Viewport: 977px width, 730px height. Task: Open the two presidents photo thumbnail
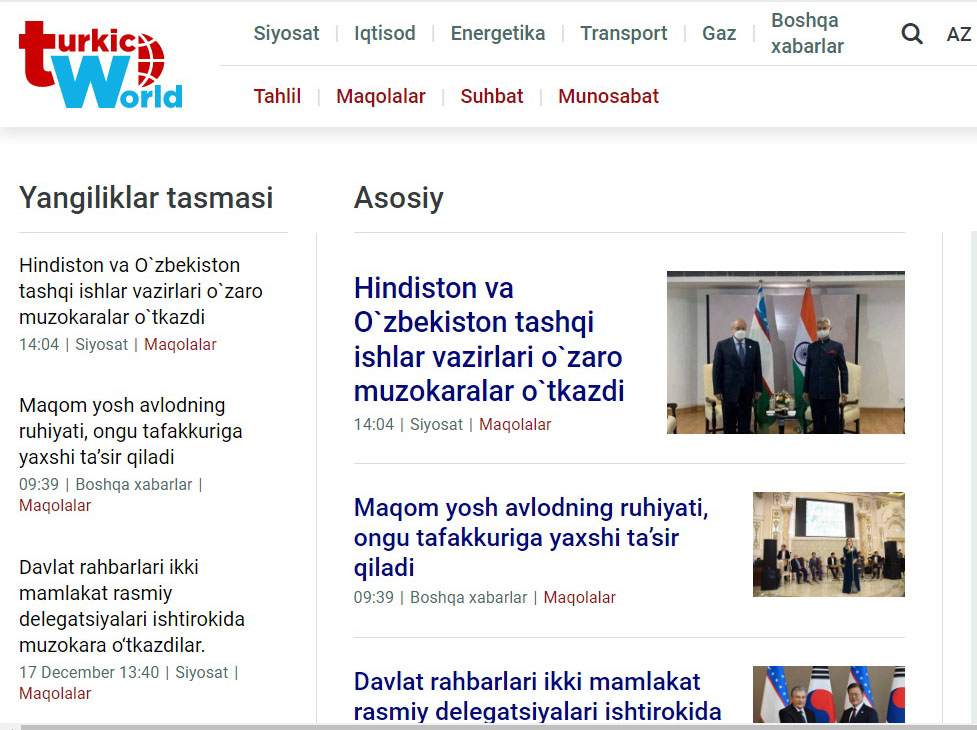click(829, 694)
